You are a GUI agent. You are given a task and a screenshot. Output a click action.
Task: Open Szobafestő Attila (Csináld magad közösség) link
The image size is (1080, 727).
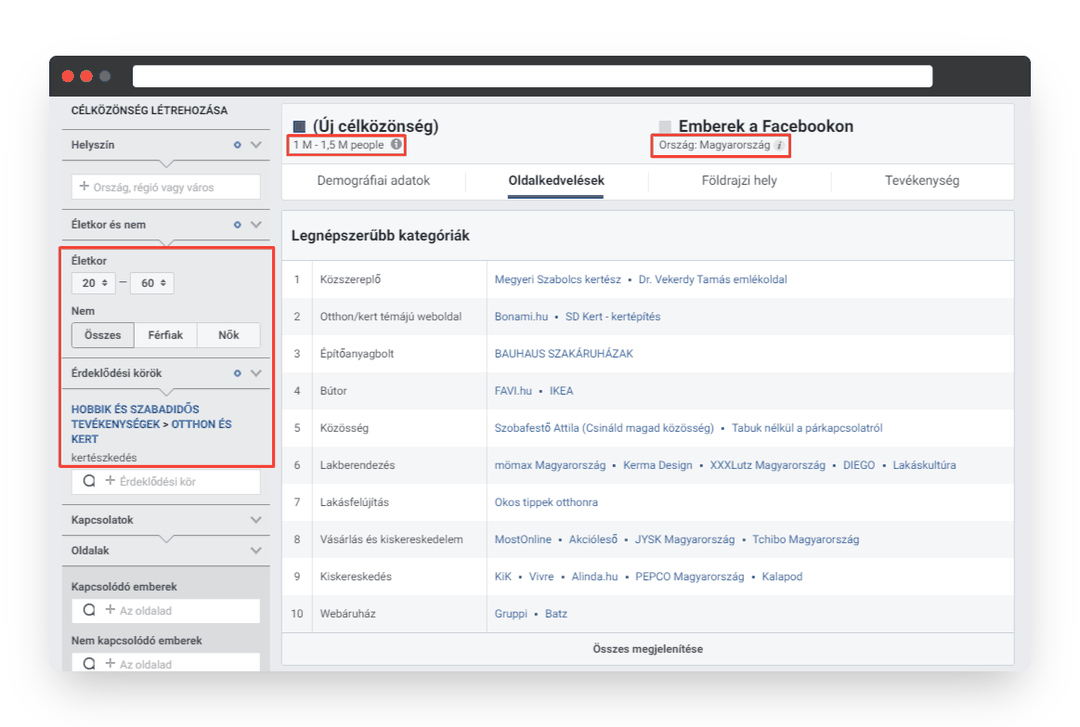pos(604,428)
